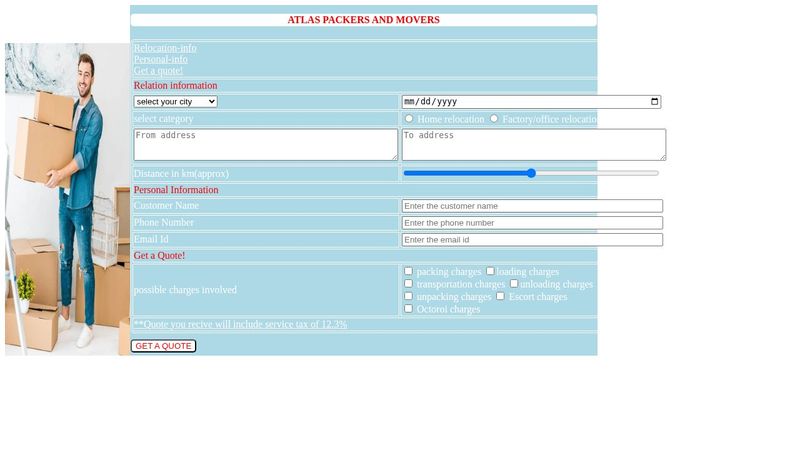The width and height of the screenshot is (800, 450).
Task: Focus the From address text area
Action: 265,144
